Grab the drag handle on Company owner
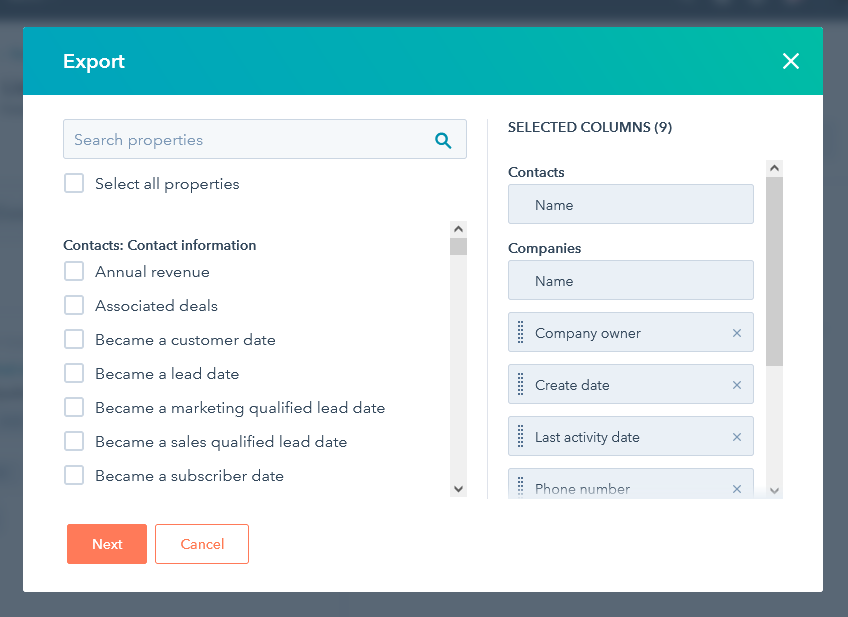 point(519,332)
